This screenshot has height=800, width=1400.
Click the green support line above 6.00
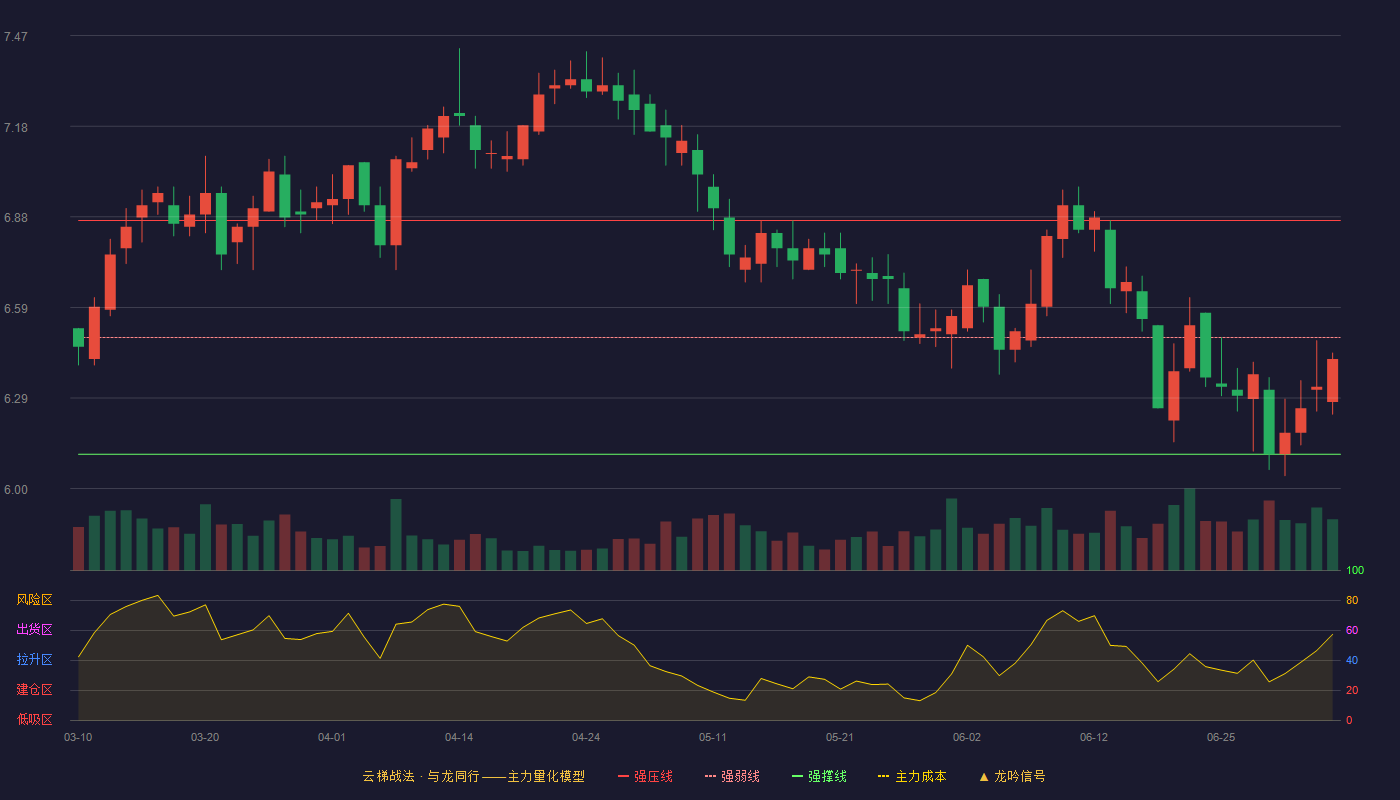[709, 454]
